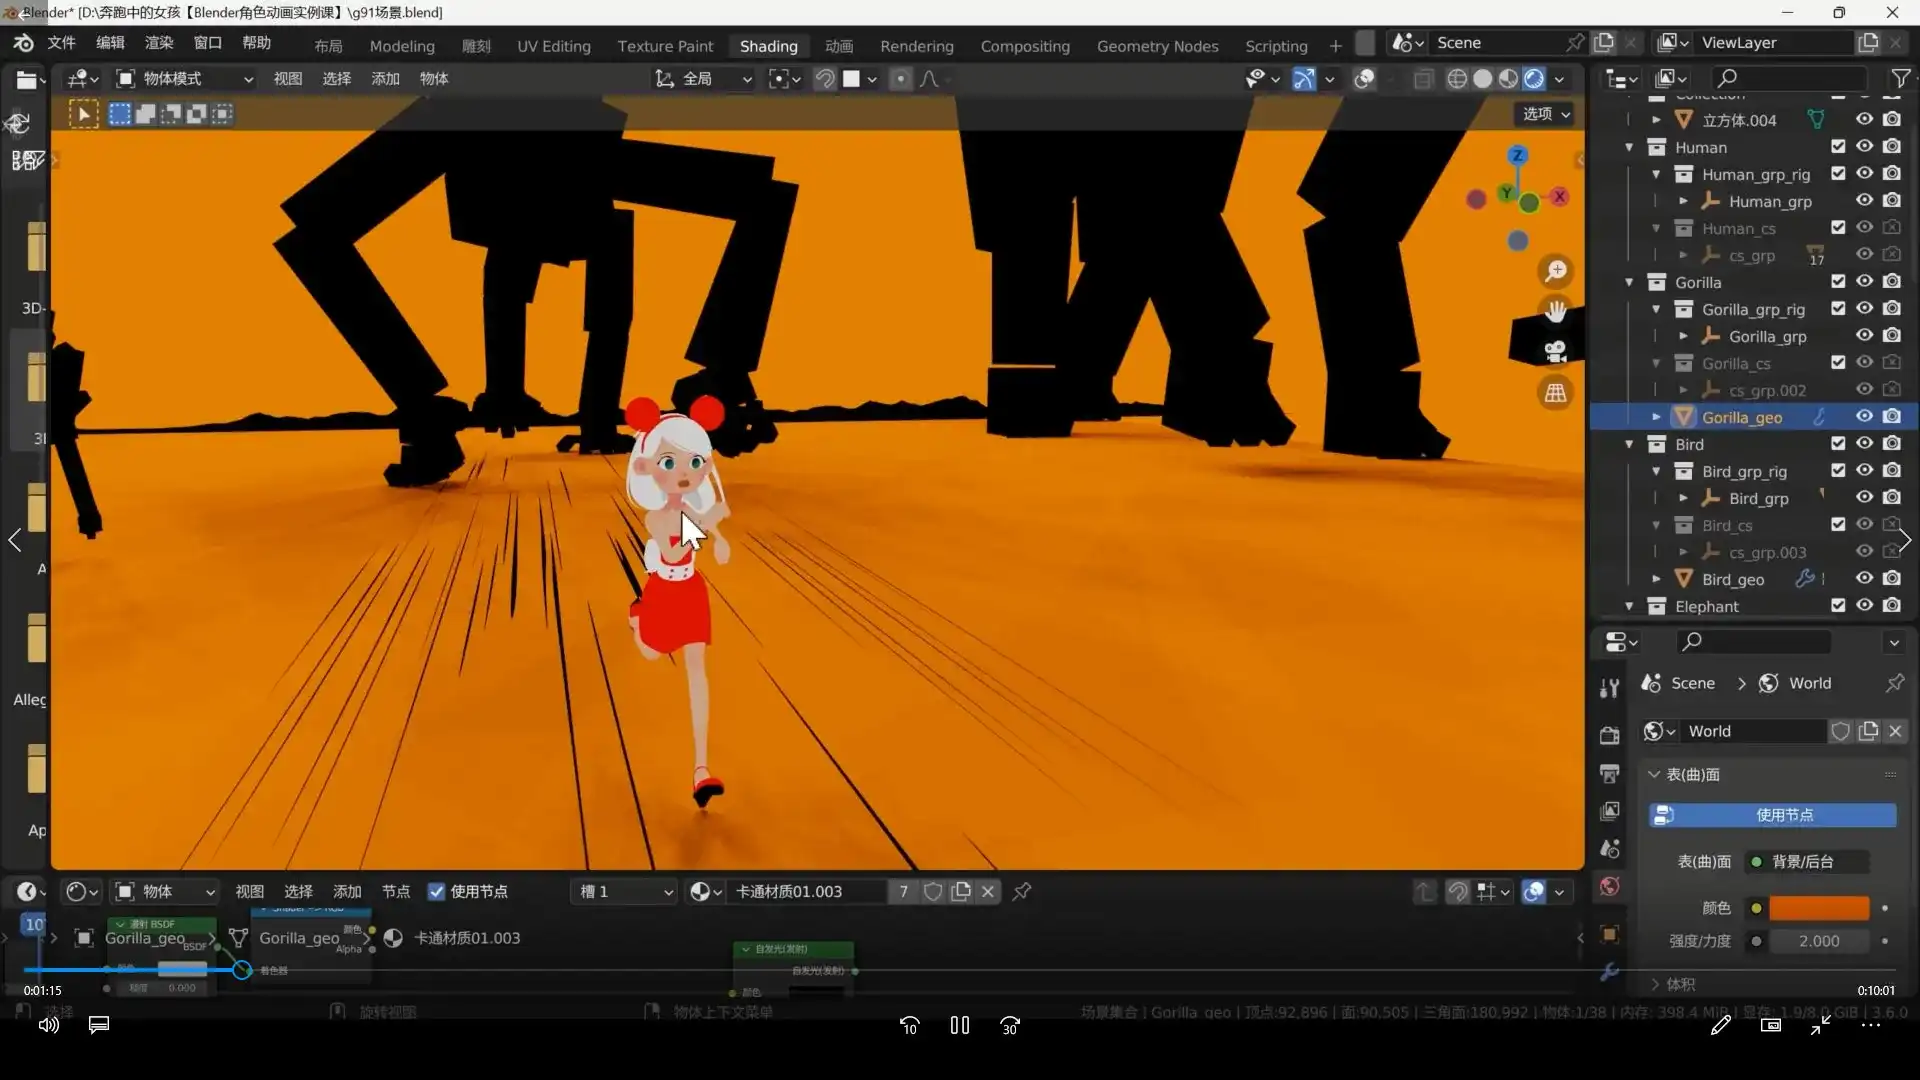Screen dimensions: 1920x1080
Task: Click the 强度/力度 value field showing 2.000
Action: 1818,941
